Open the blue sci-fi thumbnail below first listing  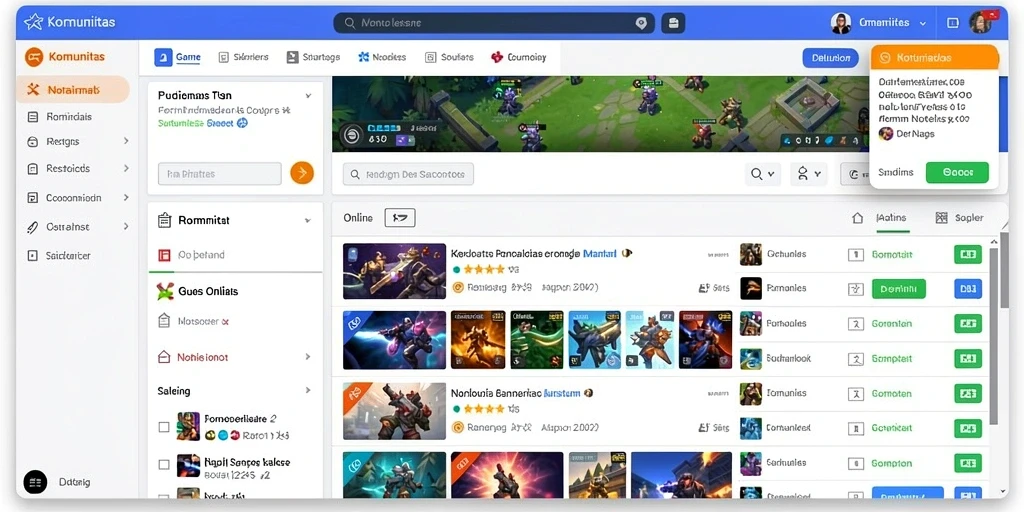click(x=394, y=340)
